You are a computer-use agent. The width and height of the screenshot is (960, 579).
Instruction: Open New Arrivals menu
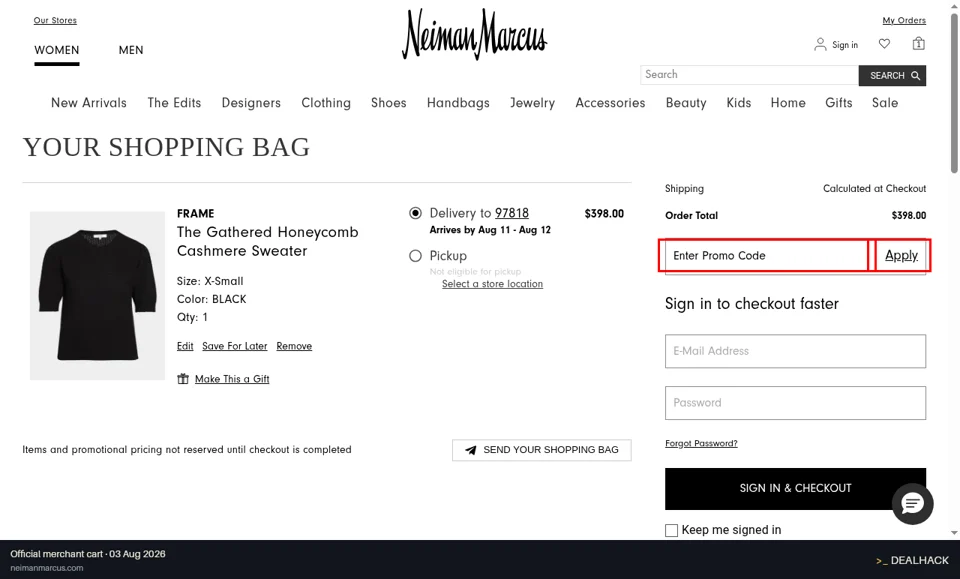point(89,103)
